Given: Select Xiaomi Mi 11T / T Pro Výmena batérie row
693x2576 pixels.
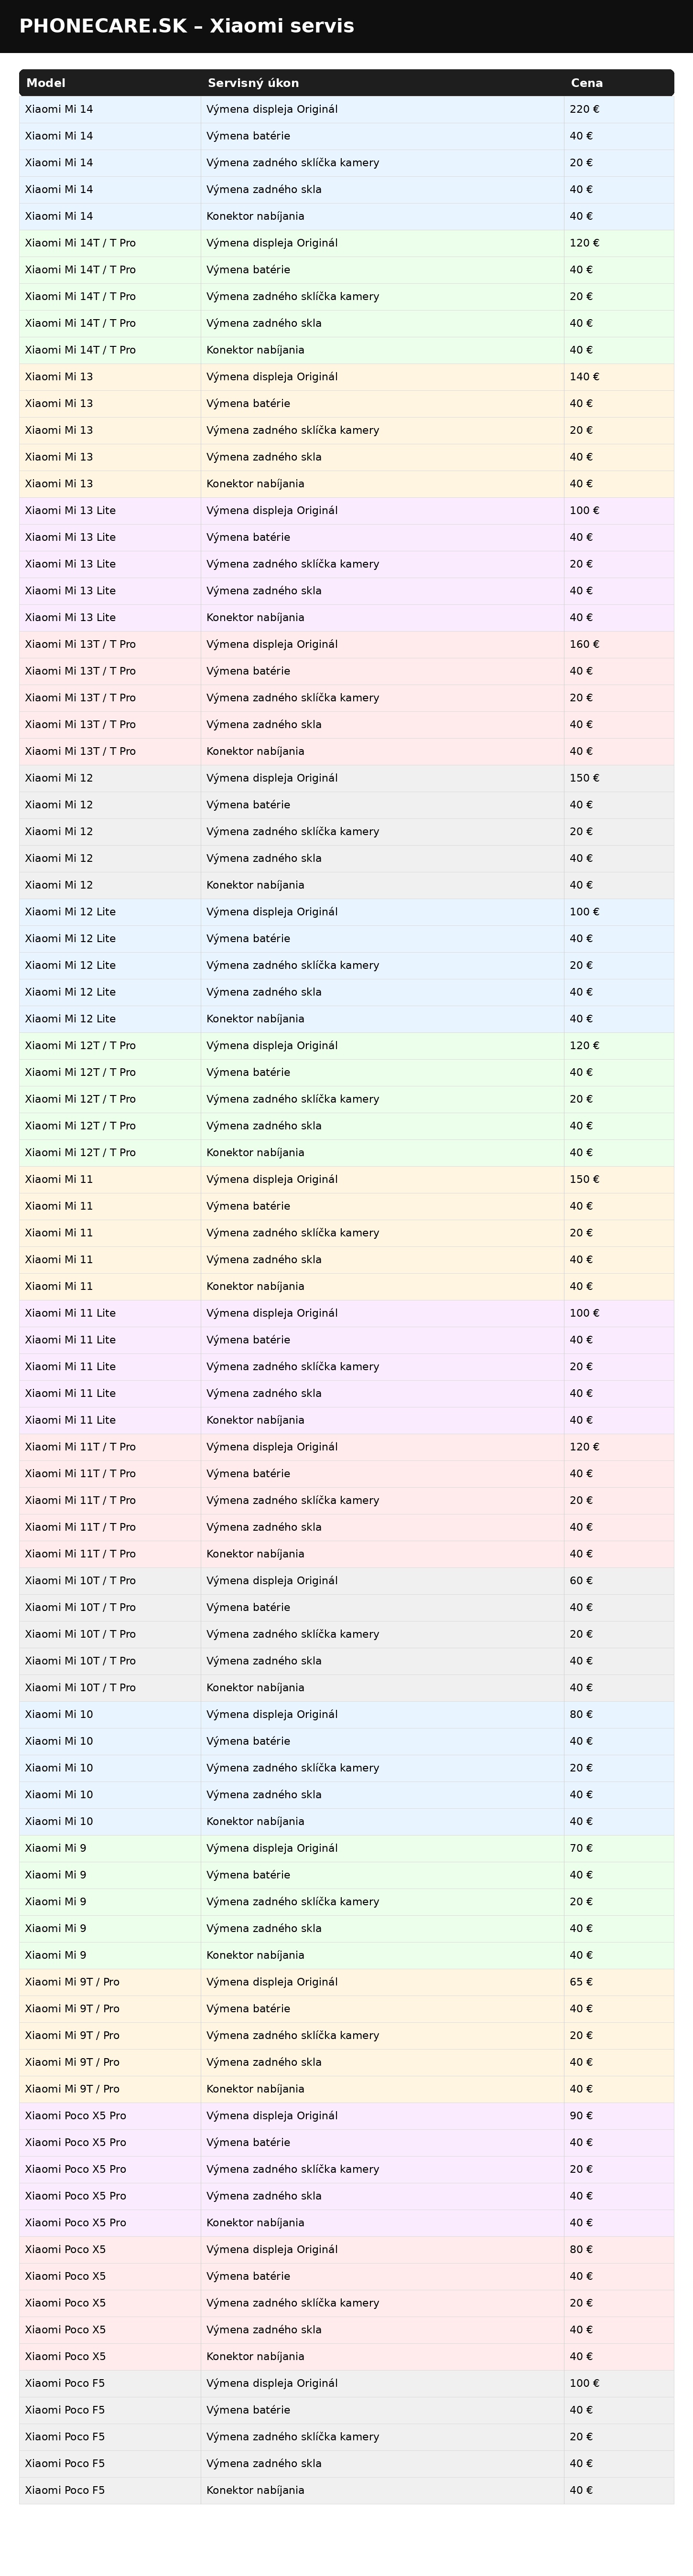Looking at the screenshot, I should (346, 1473).
